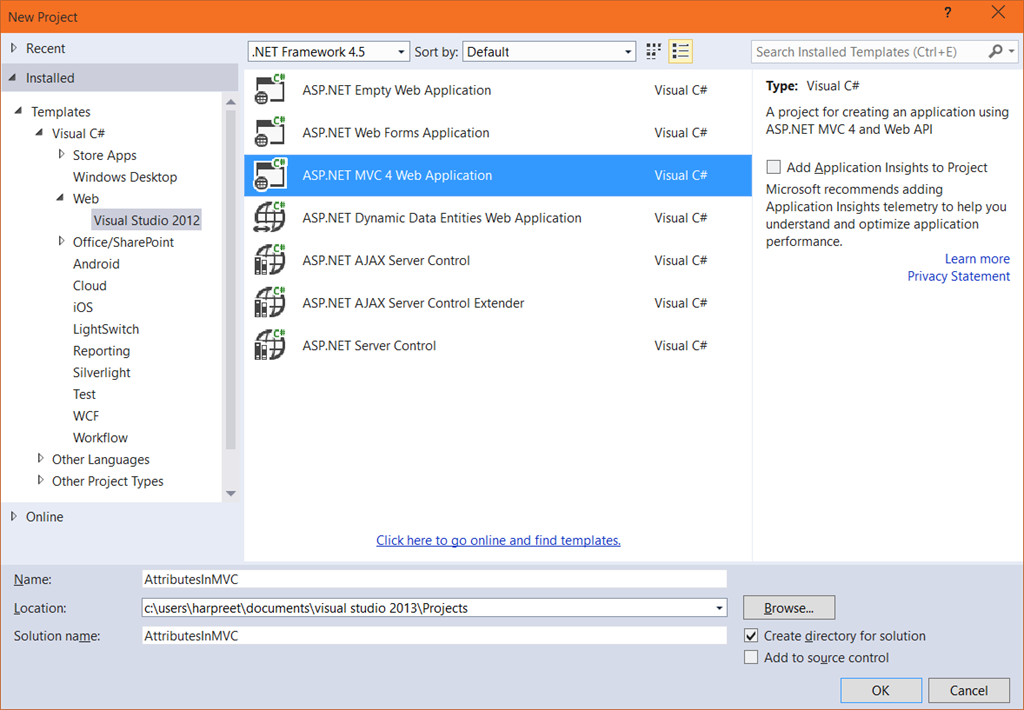Expand the Other Project Types node

[40, 480]
